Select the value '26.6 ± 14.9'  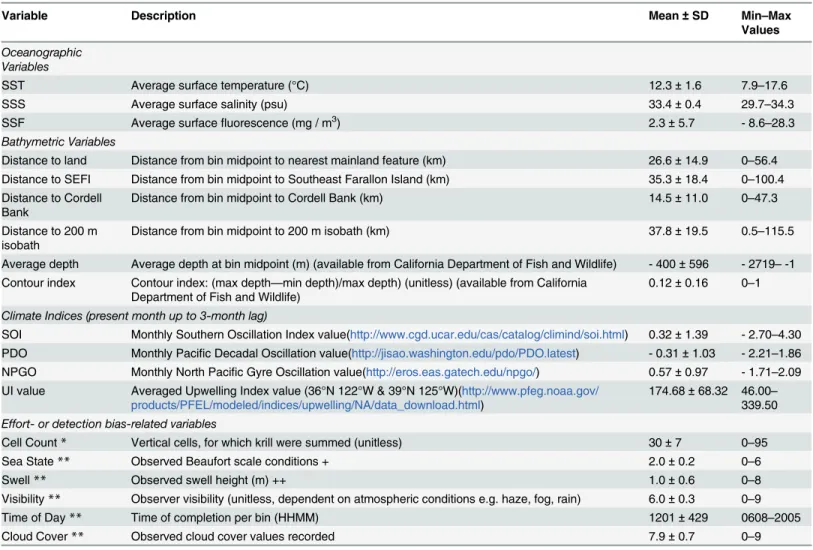[x=678, y=161]
